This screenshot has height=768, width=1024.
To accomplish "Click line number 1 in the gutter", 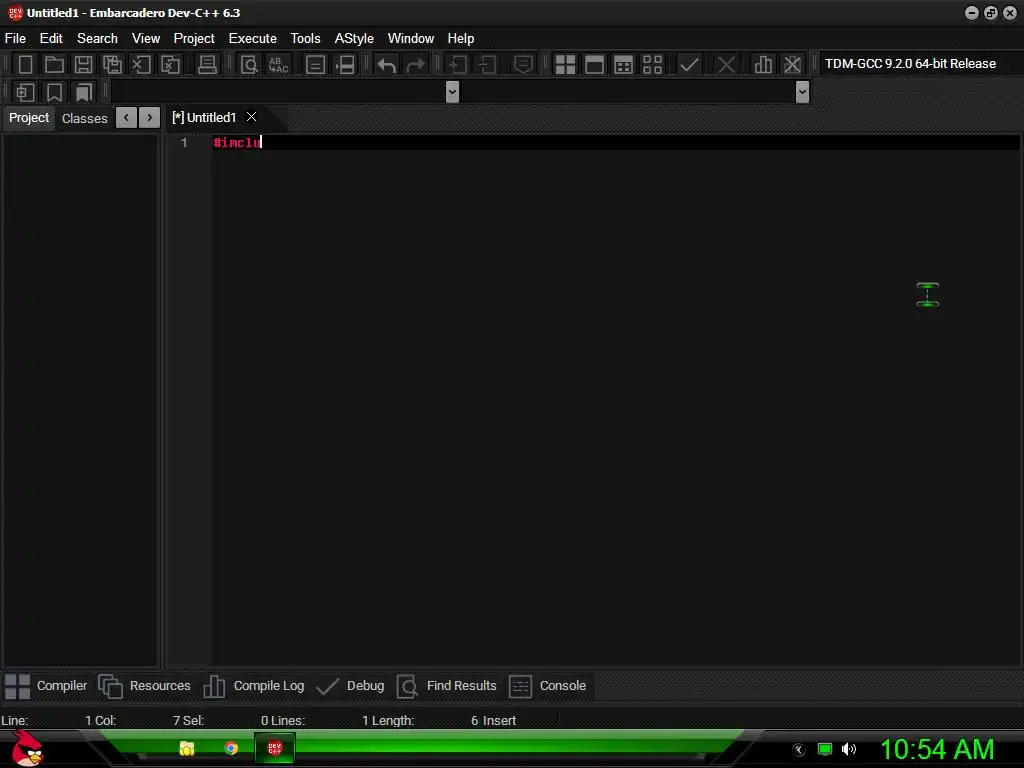I will tap(184, 142).
